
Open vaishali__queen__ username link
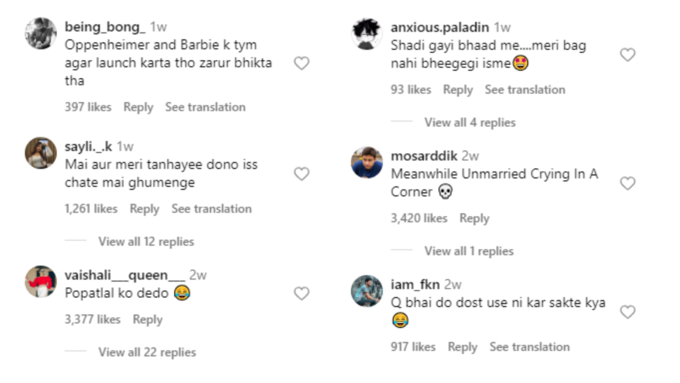tap(125, 275)
